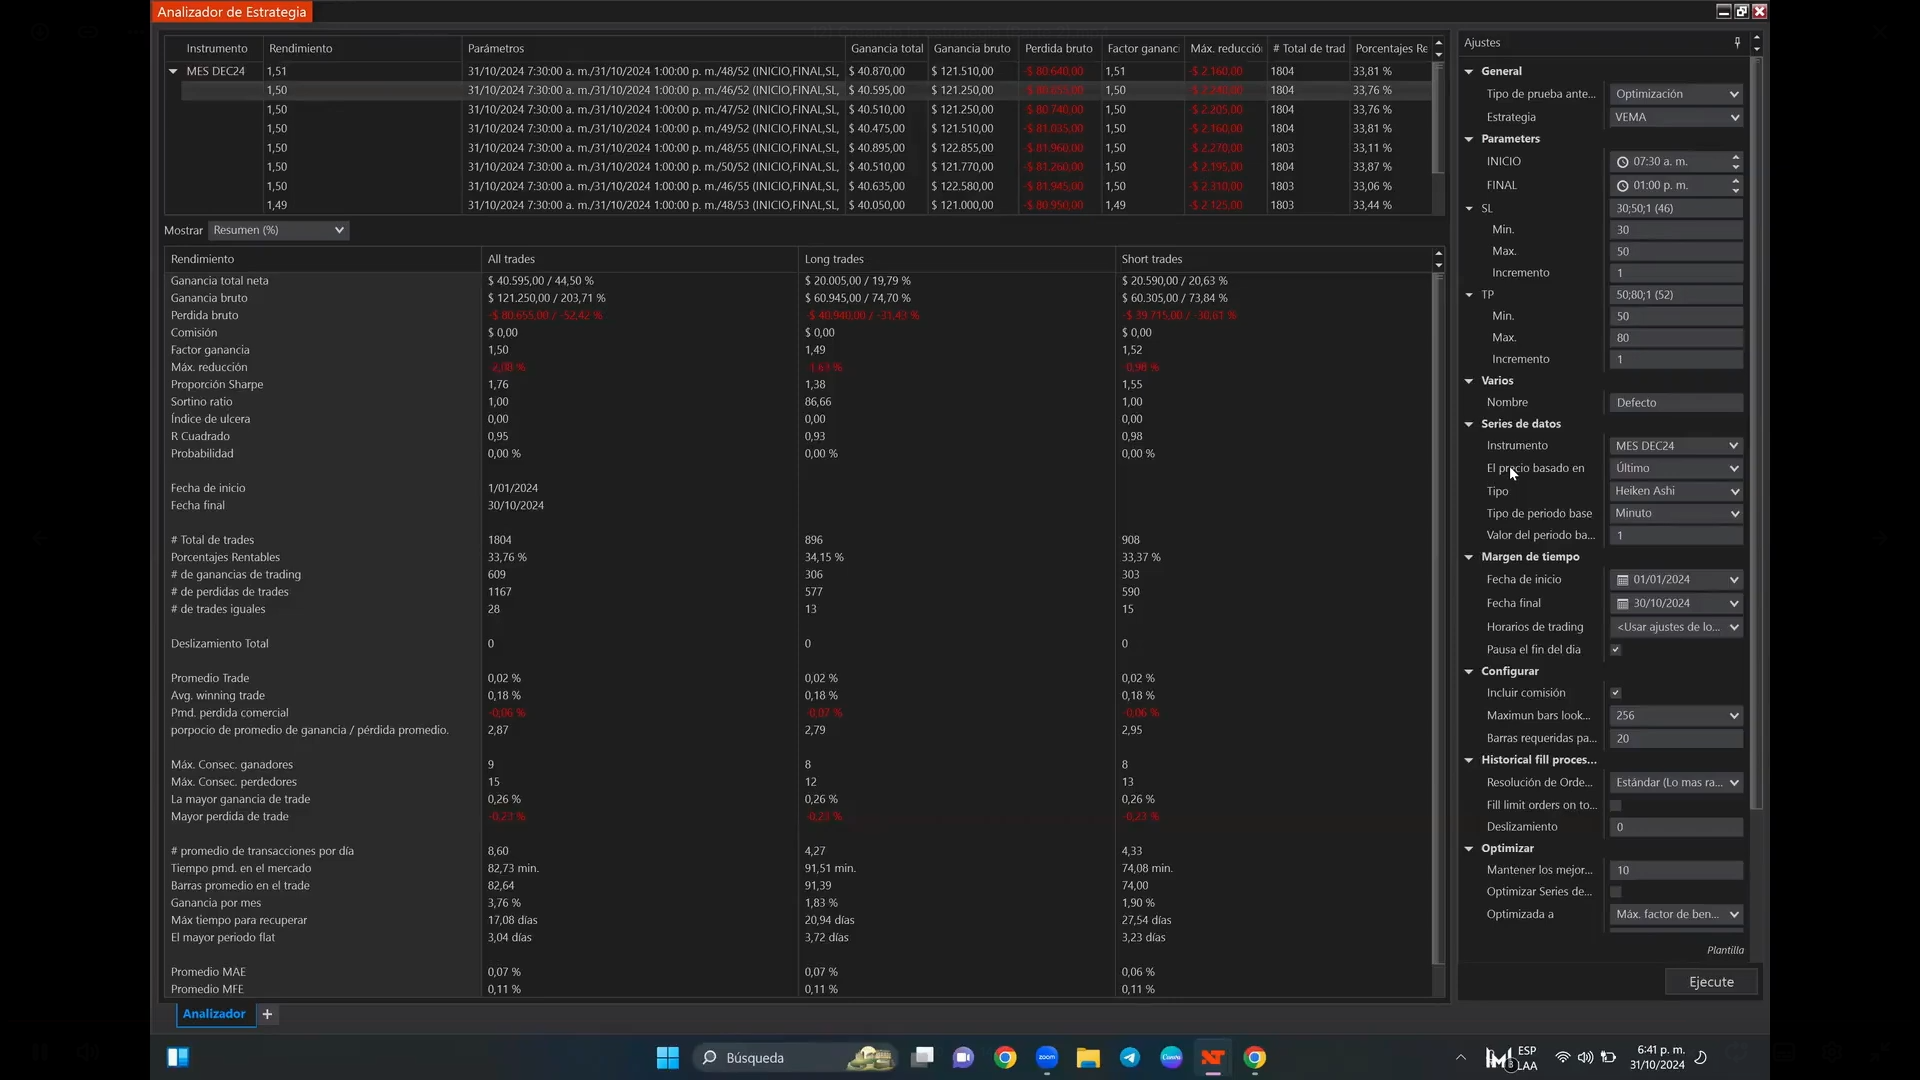1920x1080 pixels.
Task: Click the summary panel vertical scrollbar
Action: click(1438, 620)
